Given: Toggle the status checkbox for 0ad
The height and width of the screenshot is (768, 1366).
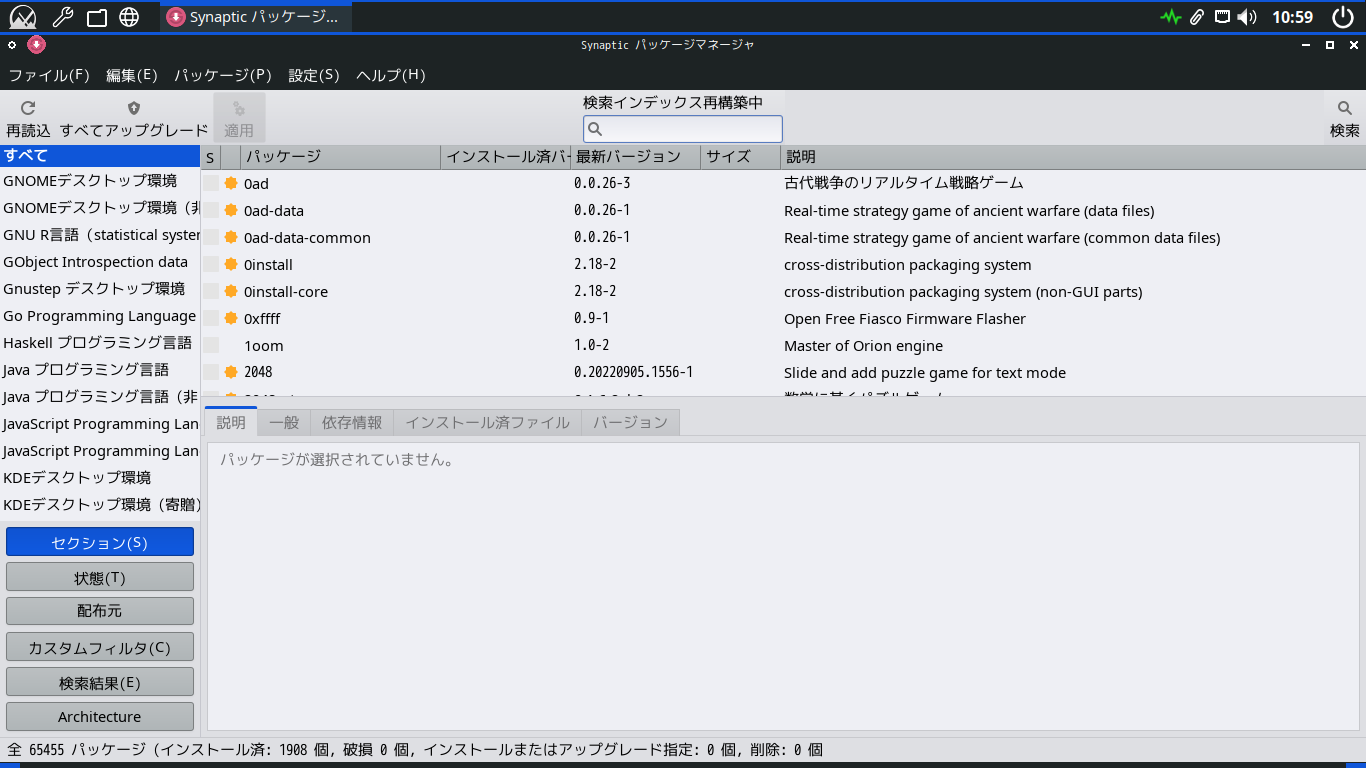Looking at the screenshot, I should [211, 183].
